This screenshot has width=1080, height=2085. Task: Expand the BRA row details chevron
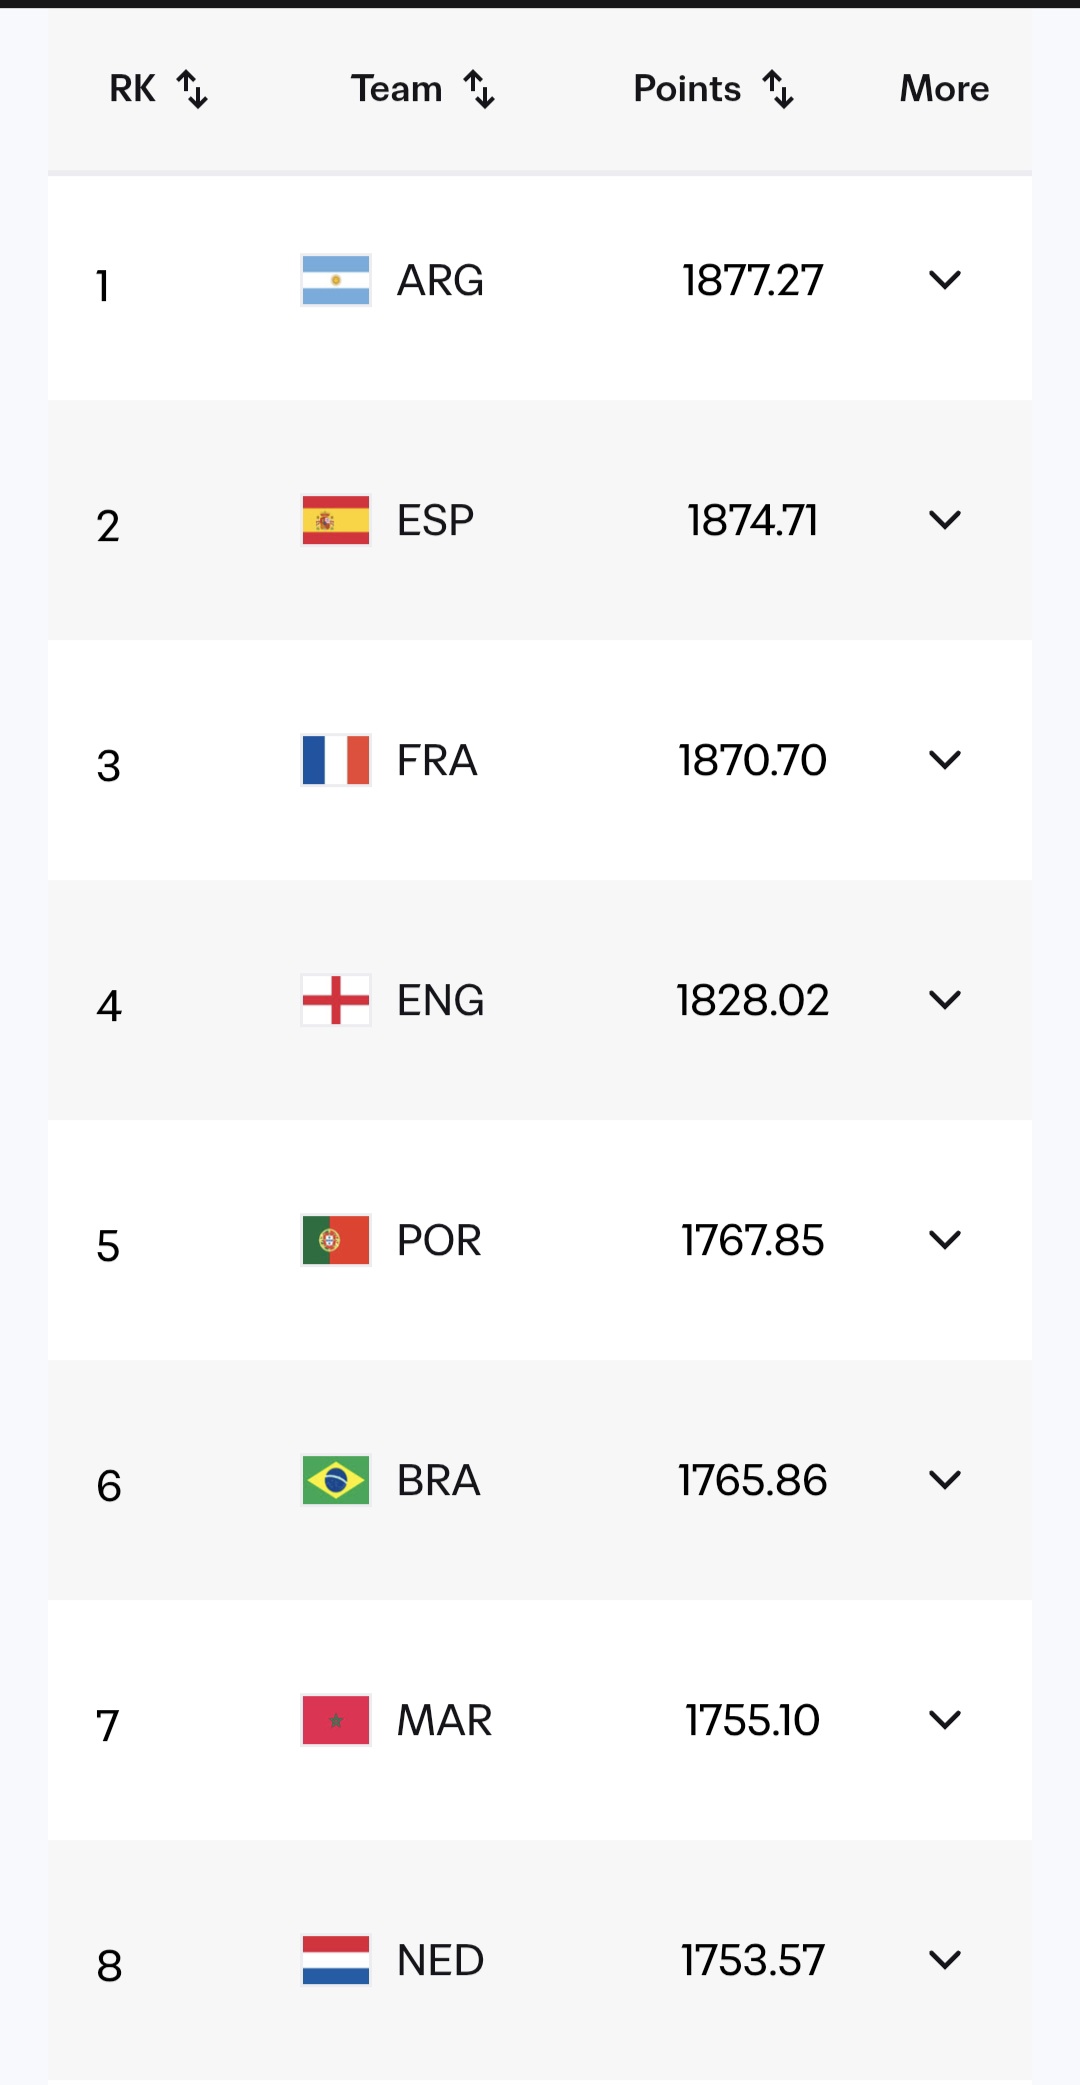pyautogui.click(x=945, y=1480)
